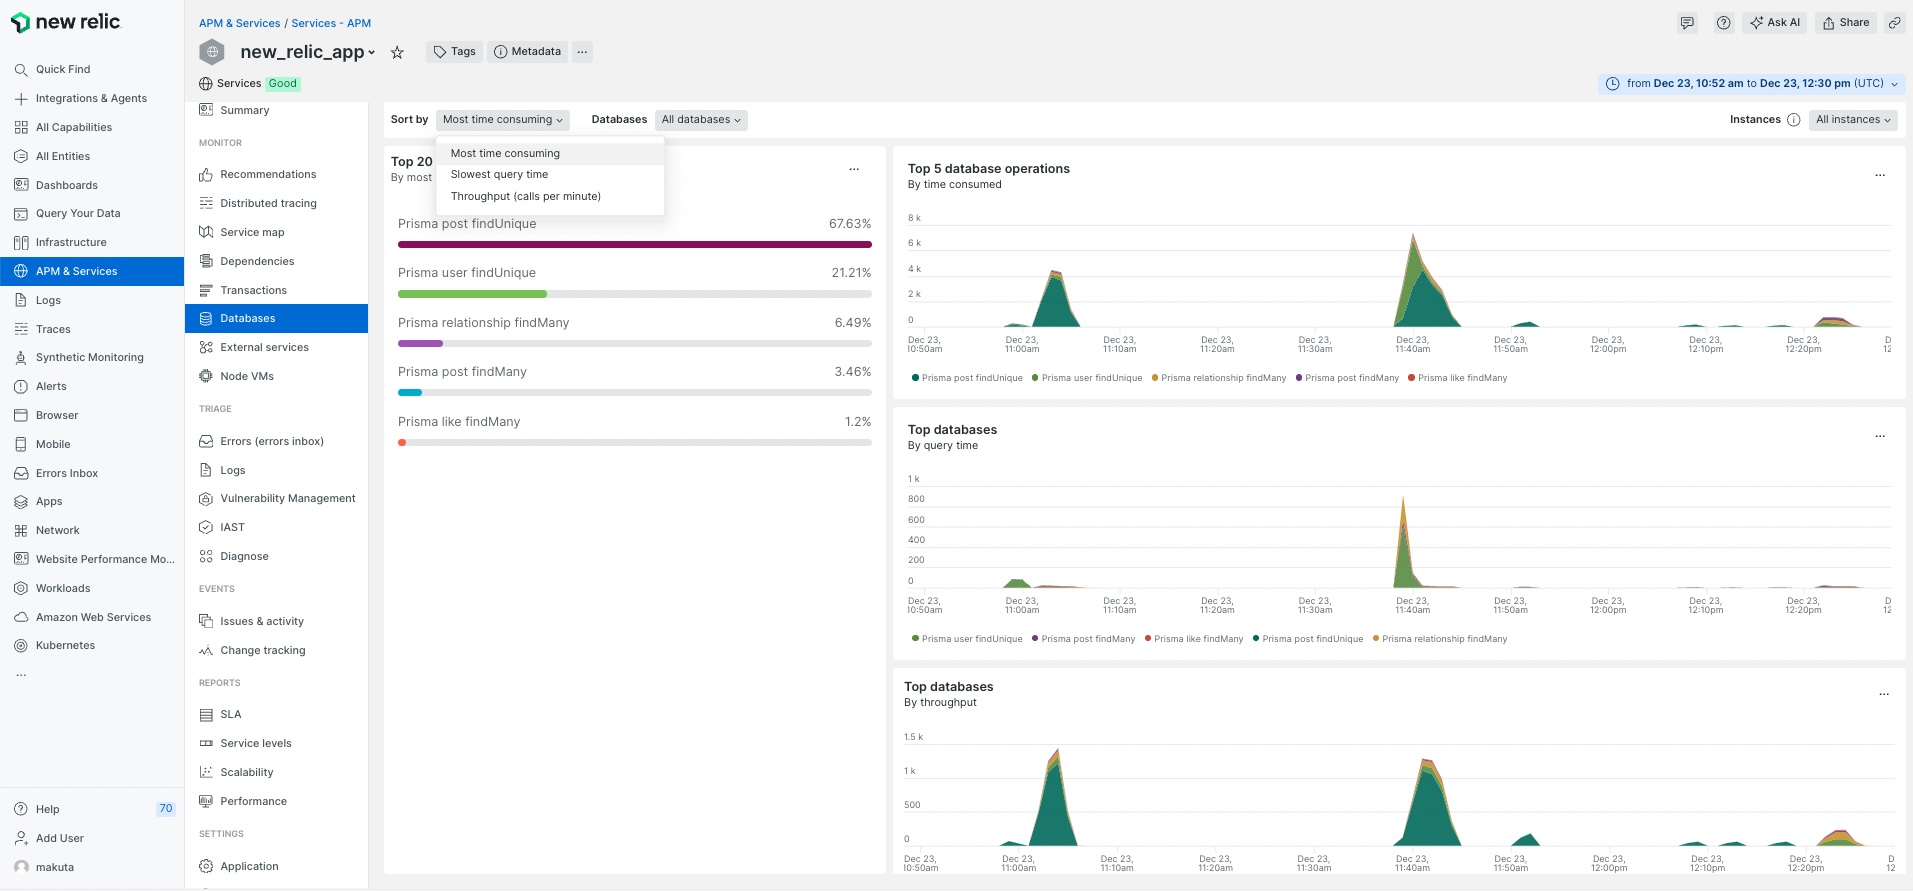Expand the new_relic_app entity switcher
The width and height of the screenshot is (1913, 891).
[x=307, y=52]
